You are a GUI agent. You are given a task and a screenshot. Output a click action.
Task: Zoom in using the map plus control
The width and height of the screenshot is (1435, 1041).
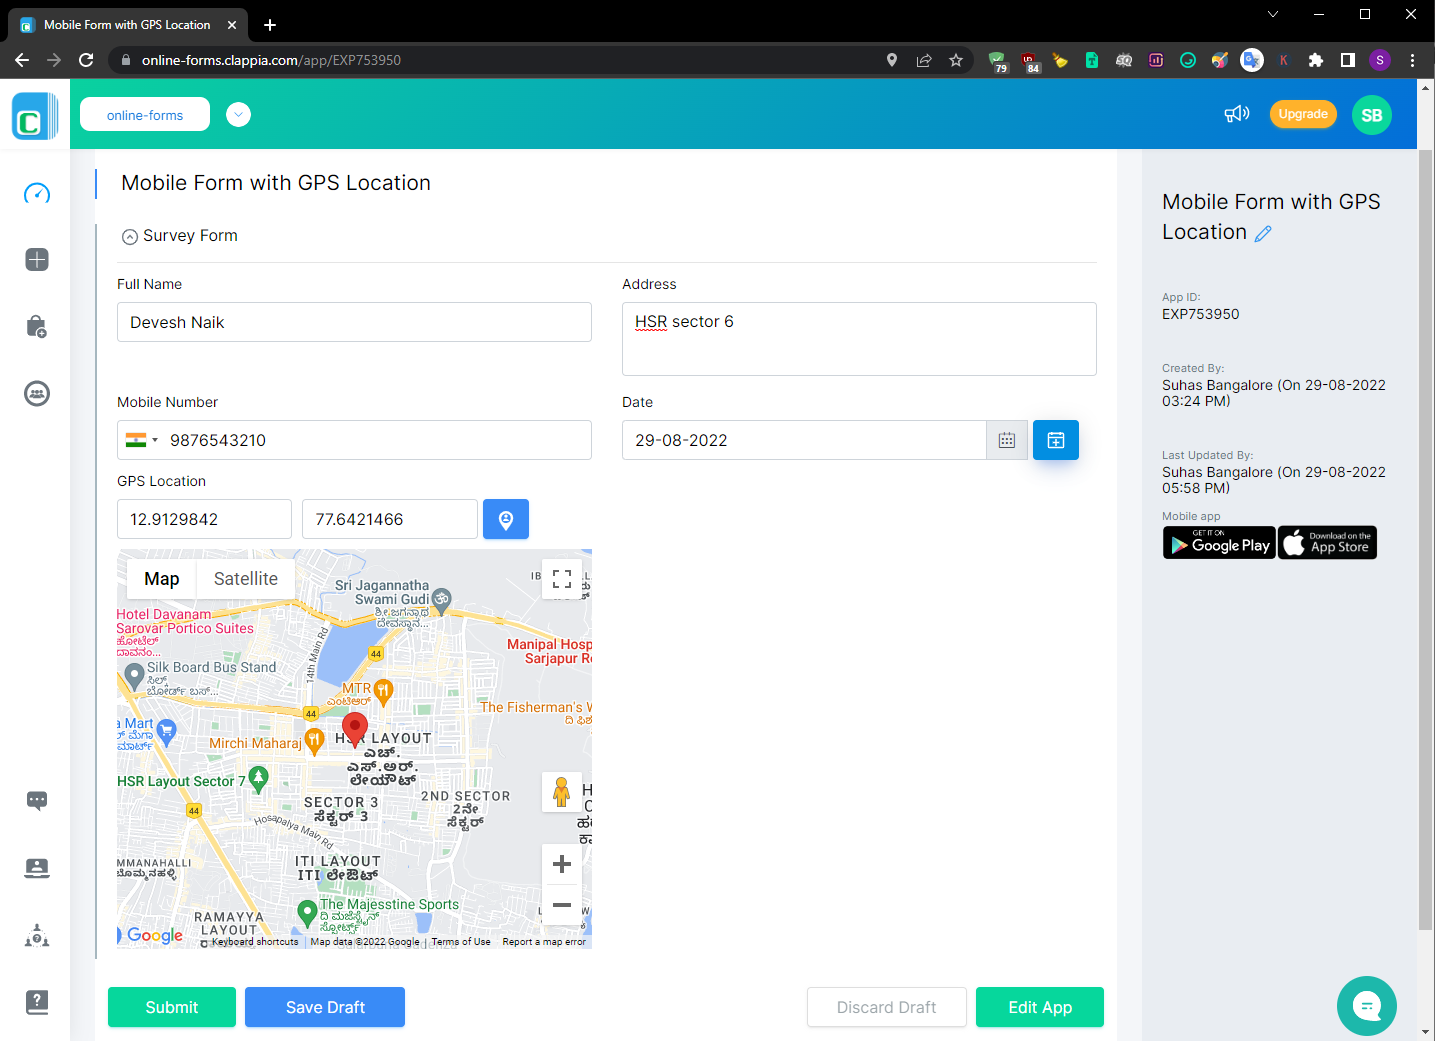point(561,863)
